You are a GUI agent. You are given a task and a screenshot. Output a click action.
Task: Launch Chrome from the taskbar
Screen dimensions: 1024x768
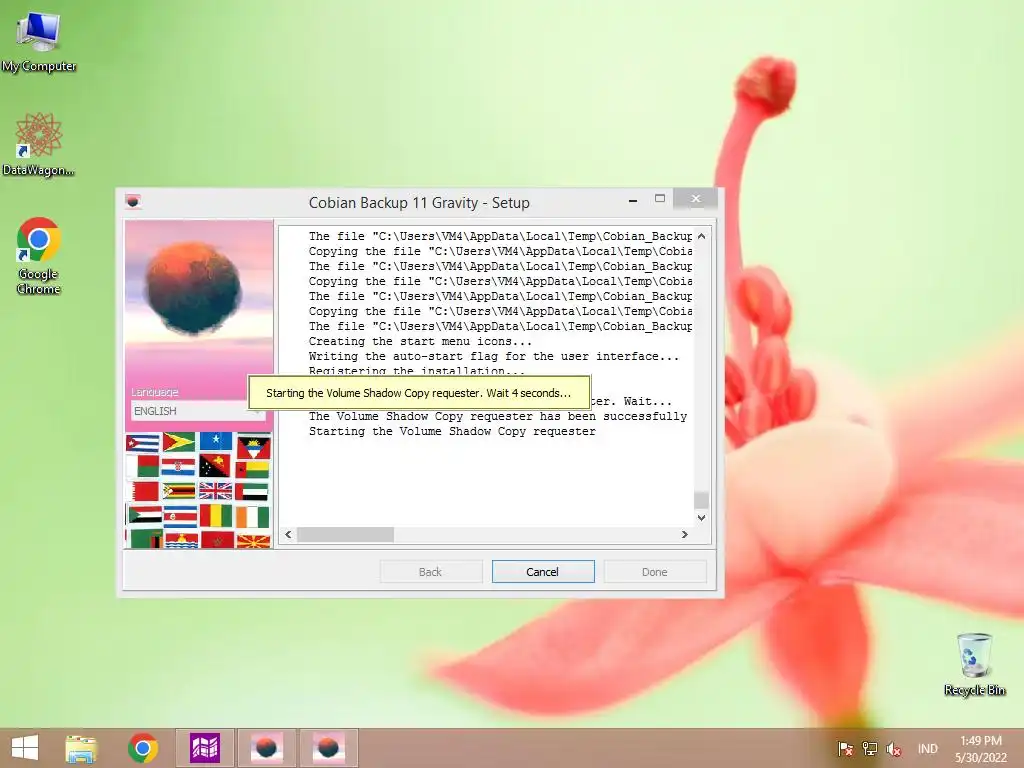(143, 748)
